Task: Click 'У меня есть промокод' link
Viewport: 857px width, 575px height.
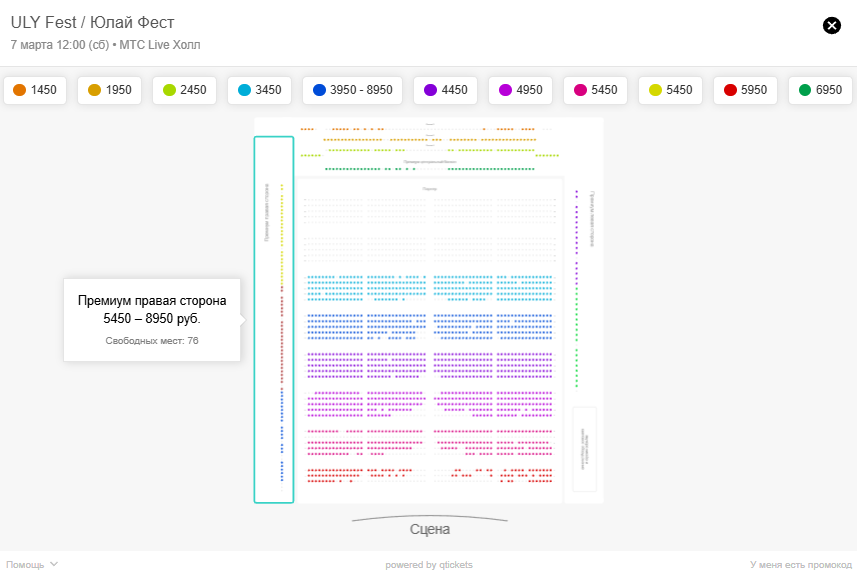Action: [800, 565]
